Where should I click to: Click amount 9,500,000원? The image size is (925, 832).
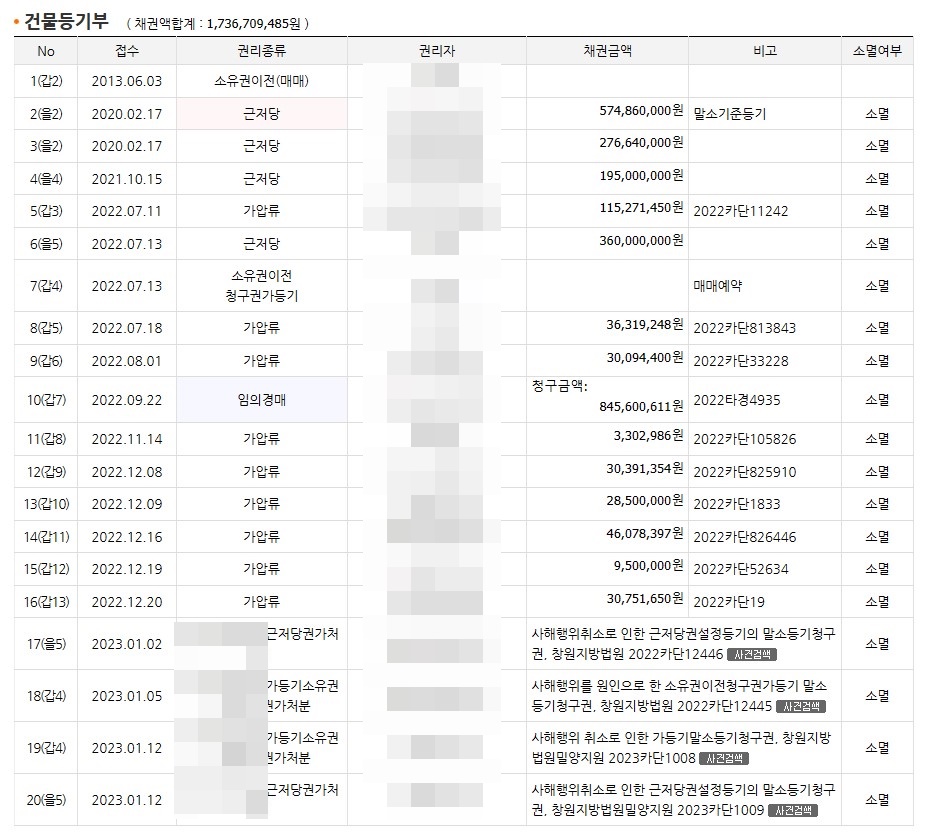pyautogui.click(x=648, y=566)
